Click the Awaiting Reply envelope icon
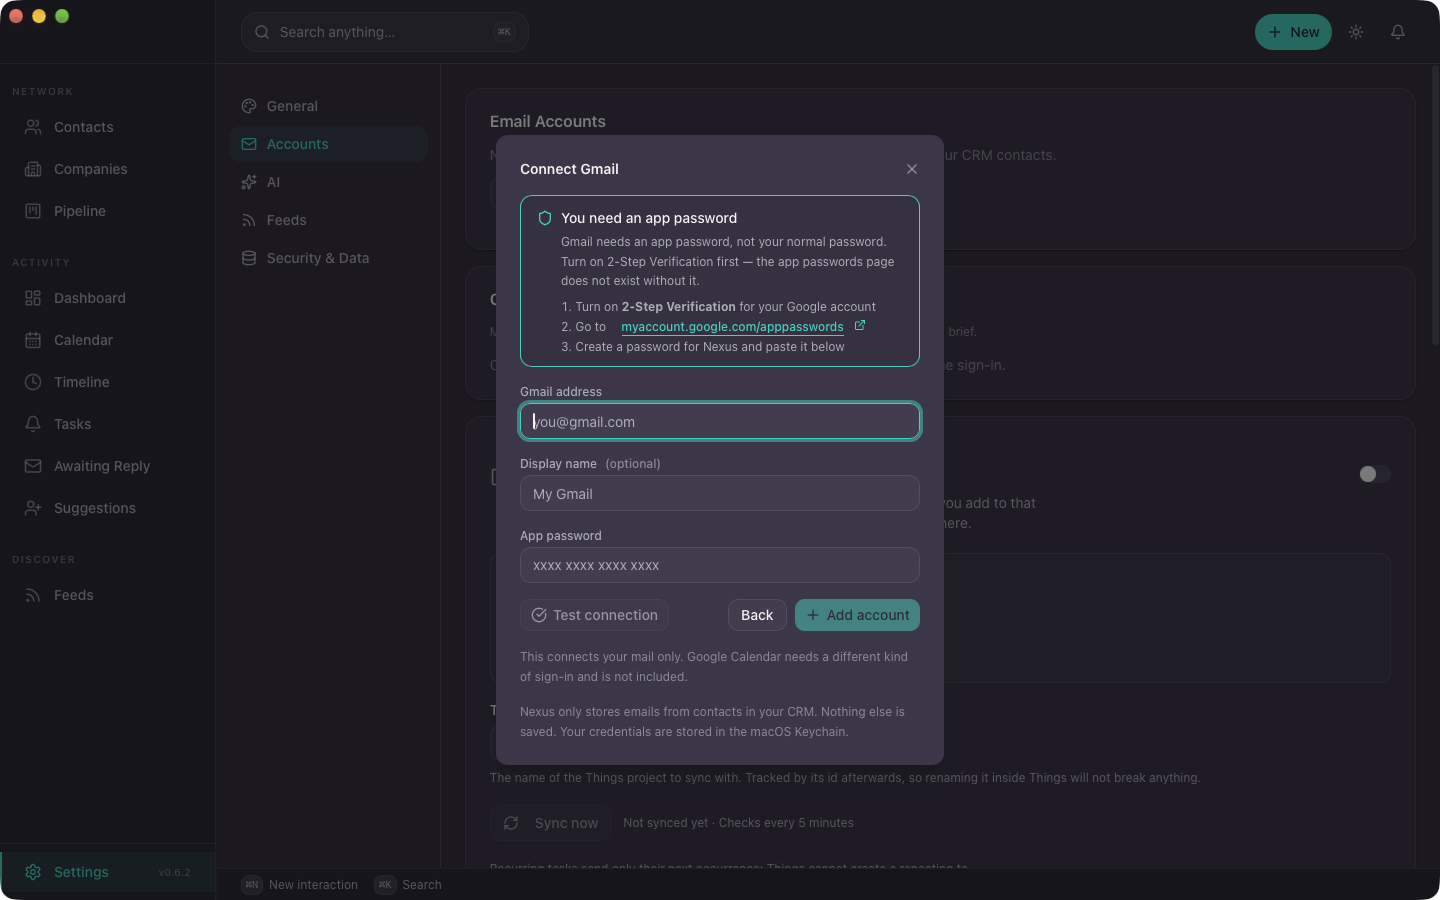 (33, 466)
